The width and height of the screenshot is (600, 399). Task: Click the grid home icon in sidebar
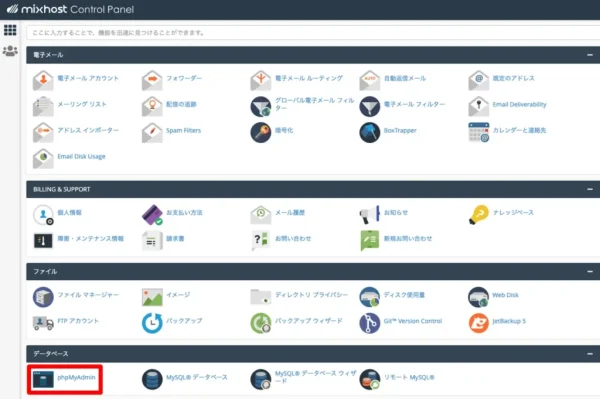pyautogui.click(x=10, y=30)
